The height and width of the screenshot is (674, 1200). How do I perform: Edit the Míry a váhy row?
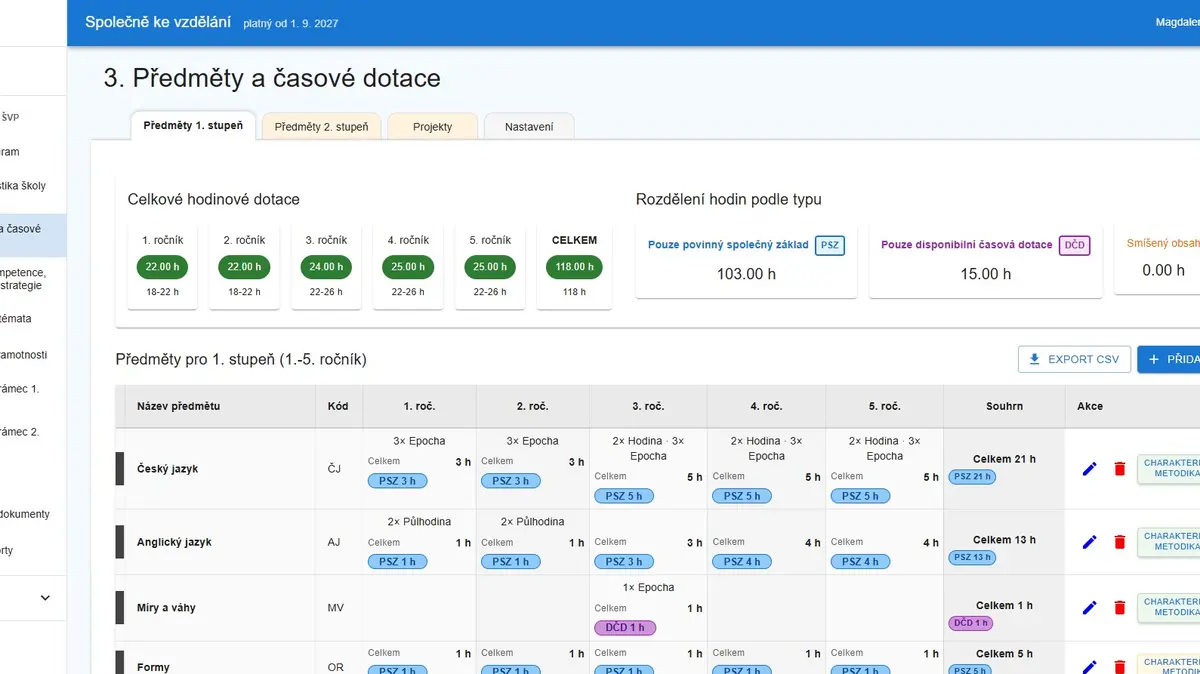(1090, 607)
